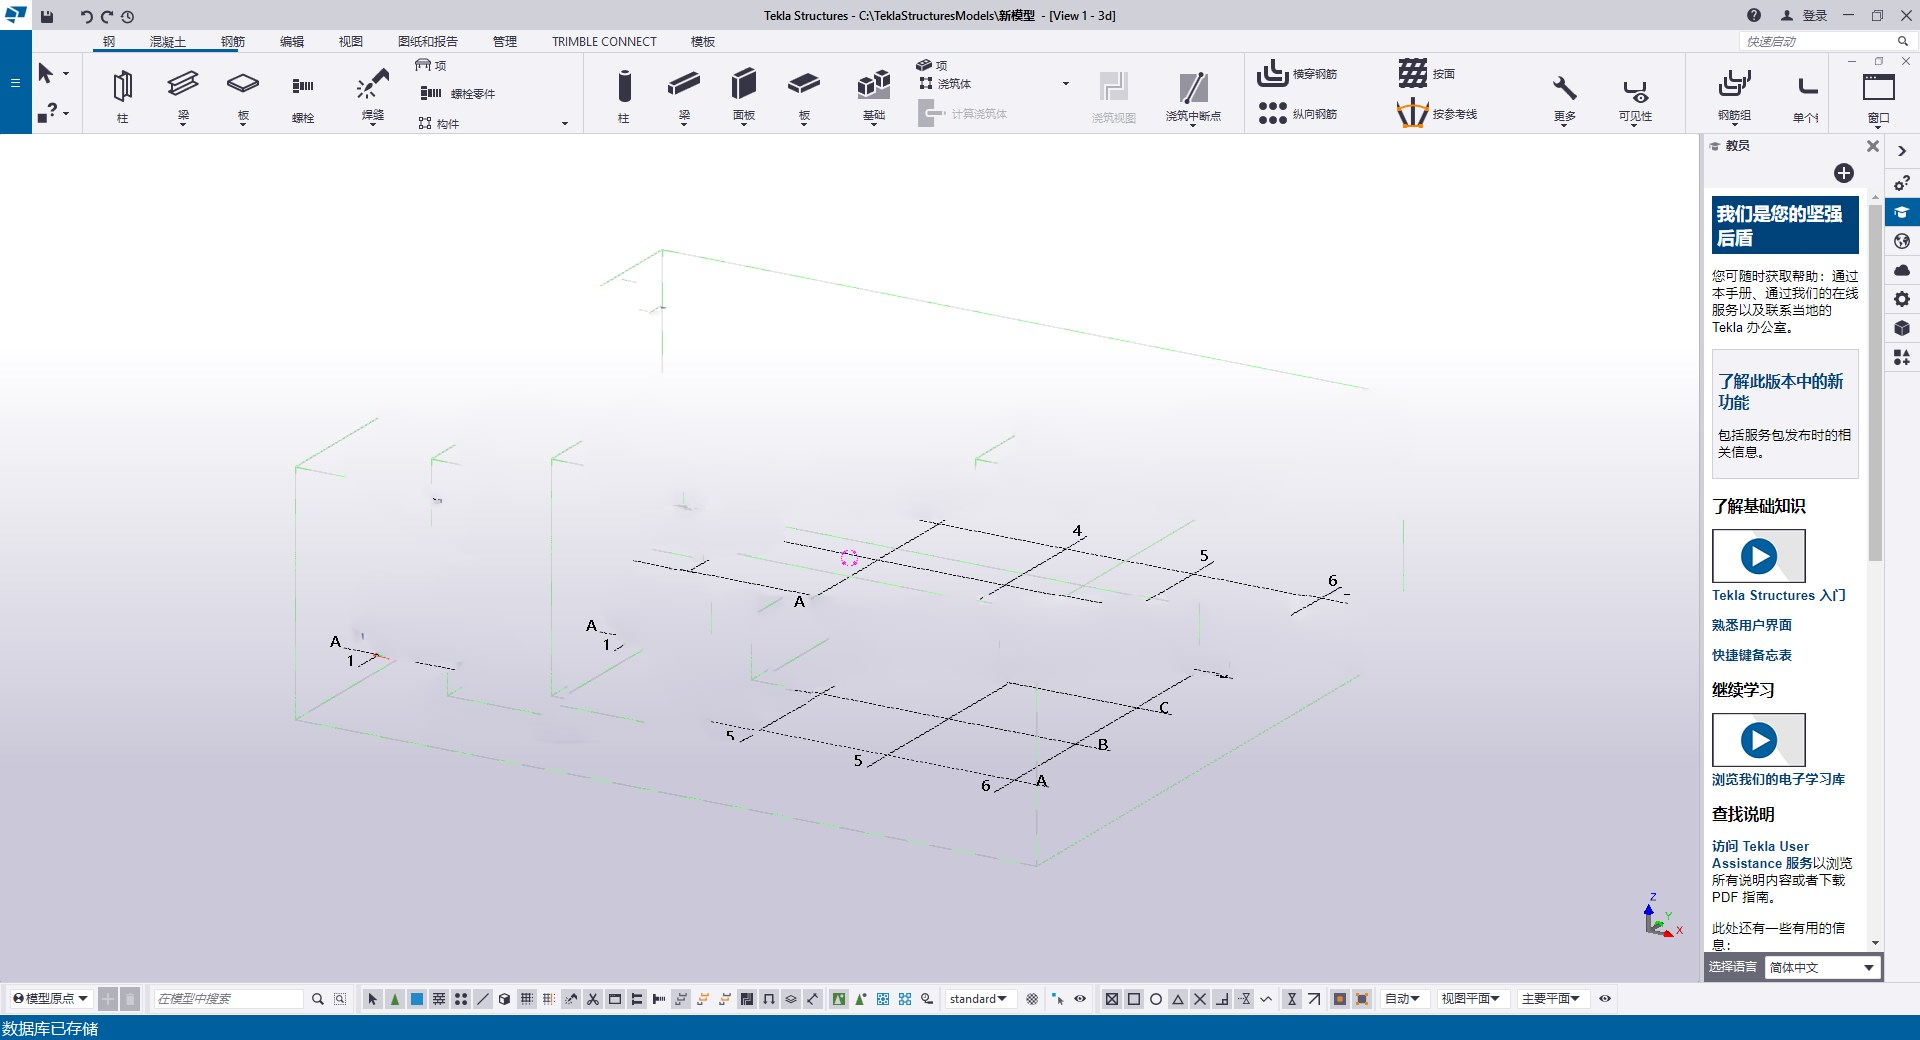Toggle the scissors select cuts switch

click(x=593, y=999)
